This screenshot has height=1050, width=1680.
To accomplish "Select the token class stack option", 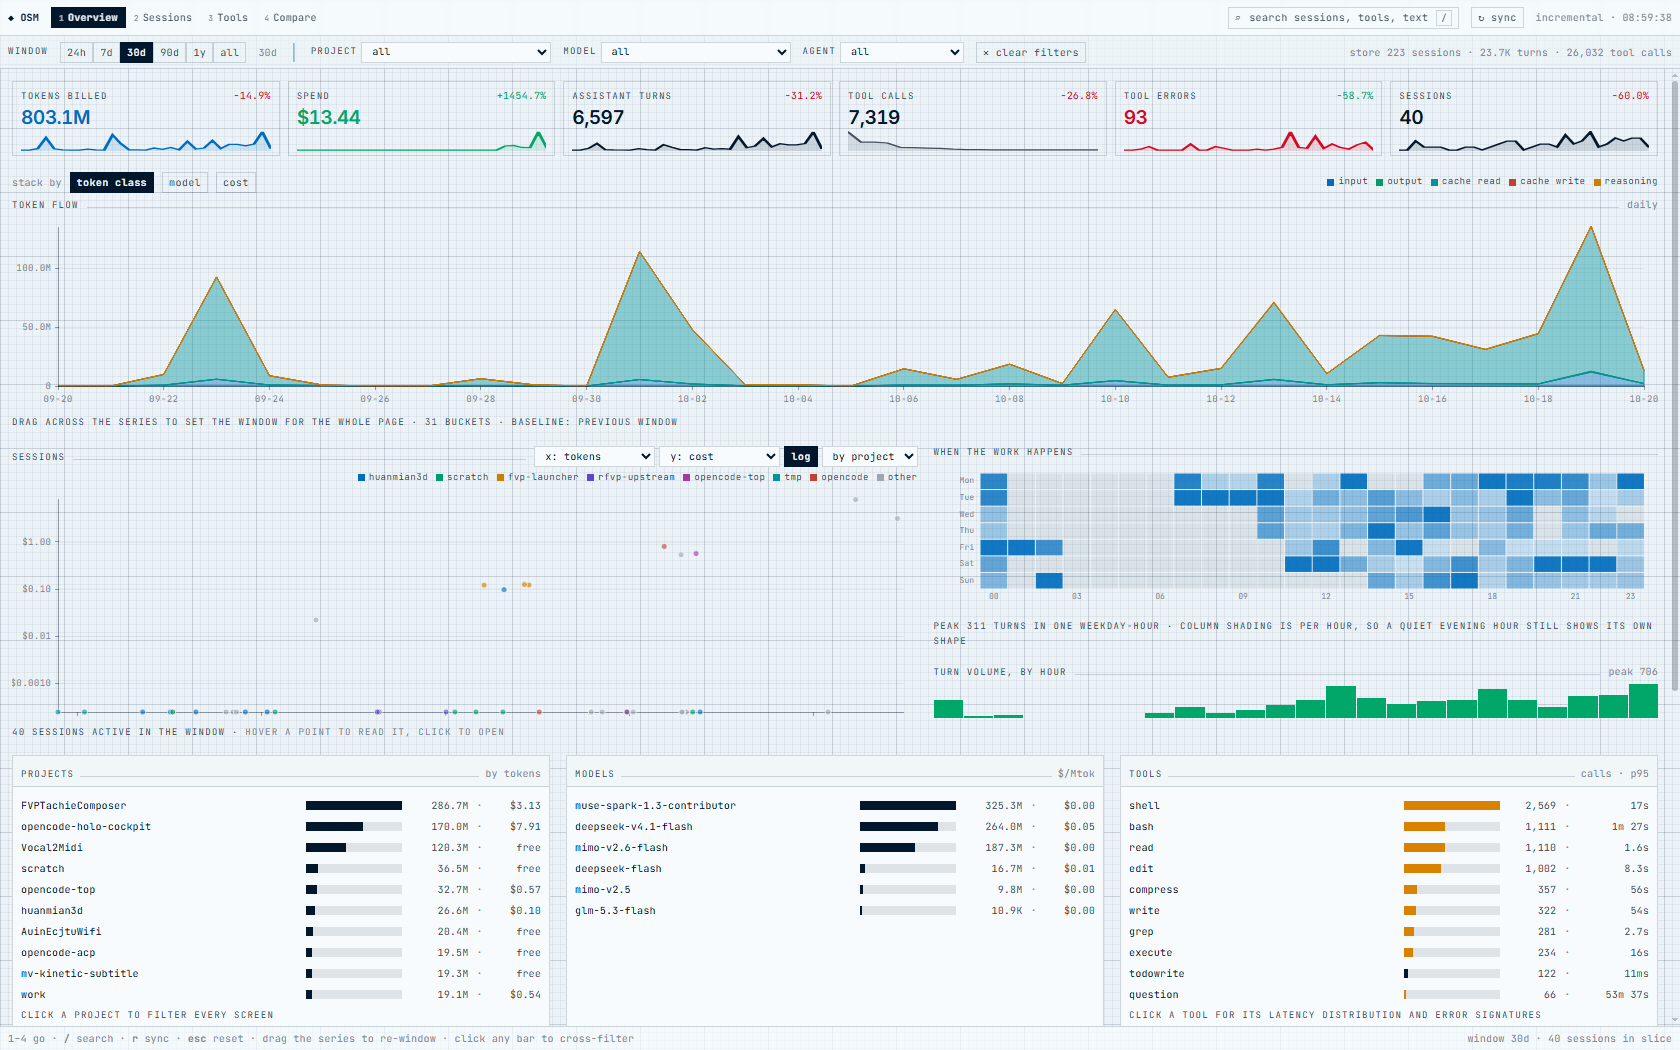I will point(111,182).
